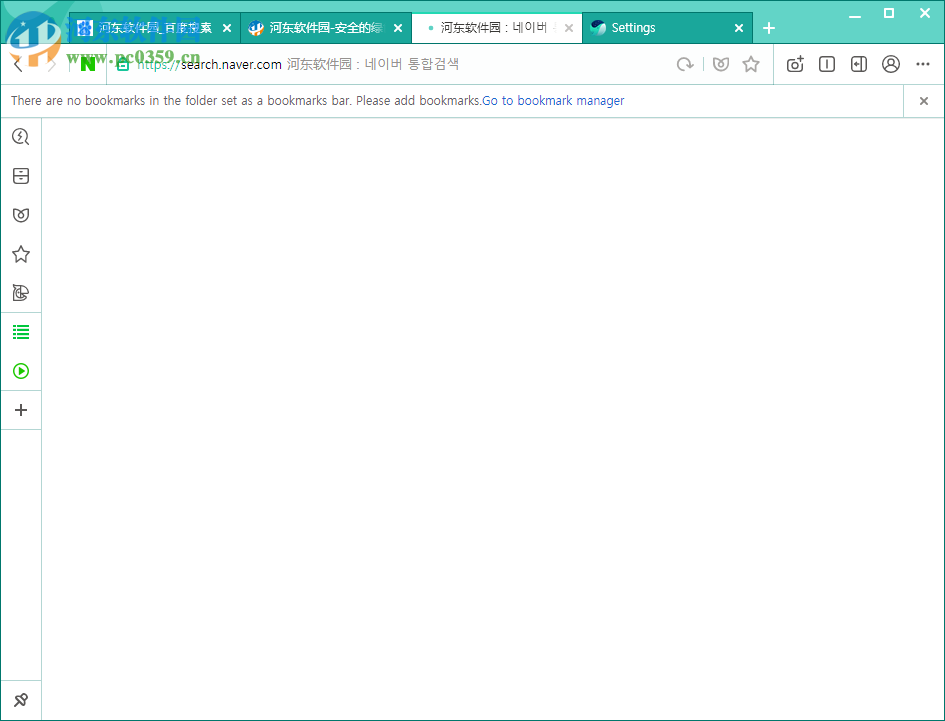Screen dimensions: 945x721
Task: Open the quick search sidebar icon
Action: coord(21,137)
